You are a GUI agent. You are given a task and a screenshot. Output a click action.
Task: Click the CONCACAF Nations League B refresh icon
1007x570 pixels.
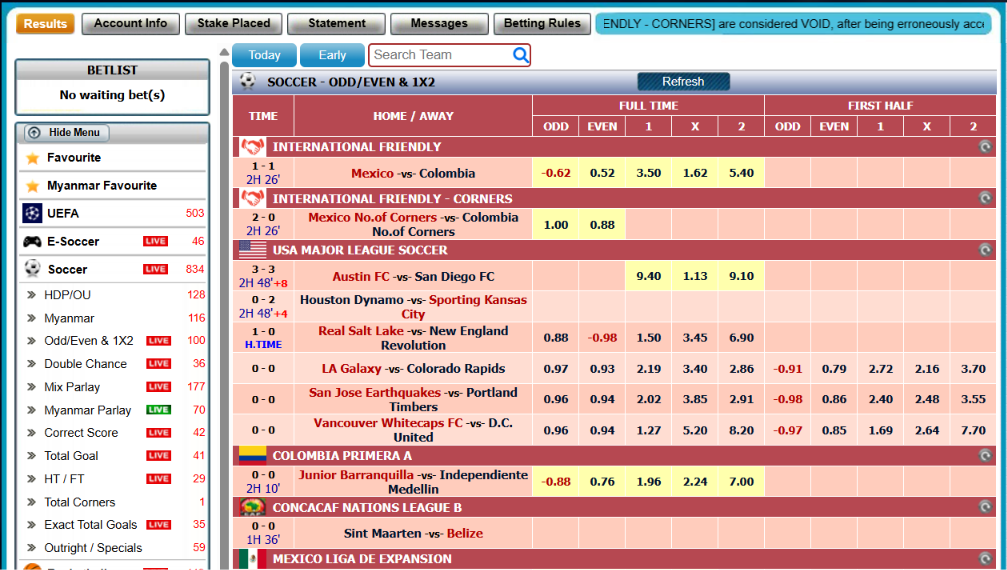985,507
